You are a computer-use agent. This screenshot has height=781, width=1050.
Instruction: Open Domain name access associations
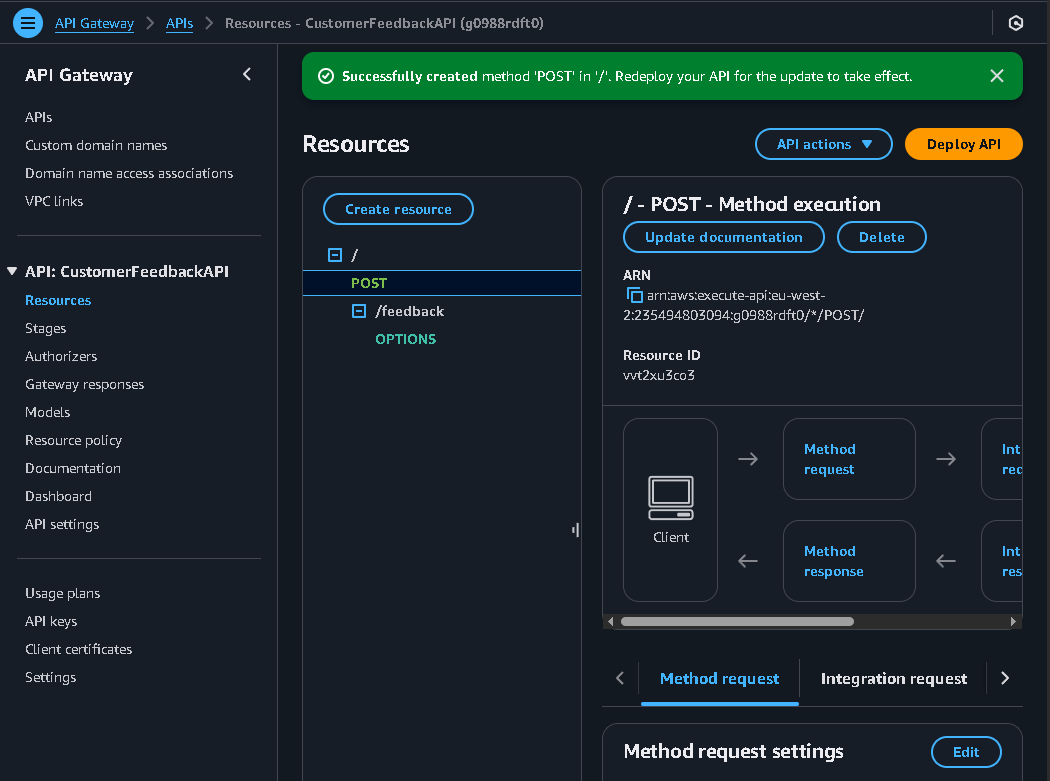(x=129, y=173)
